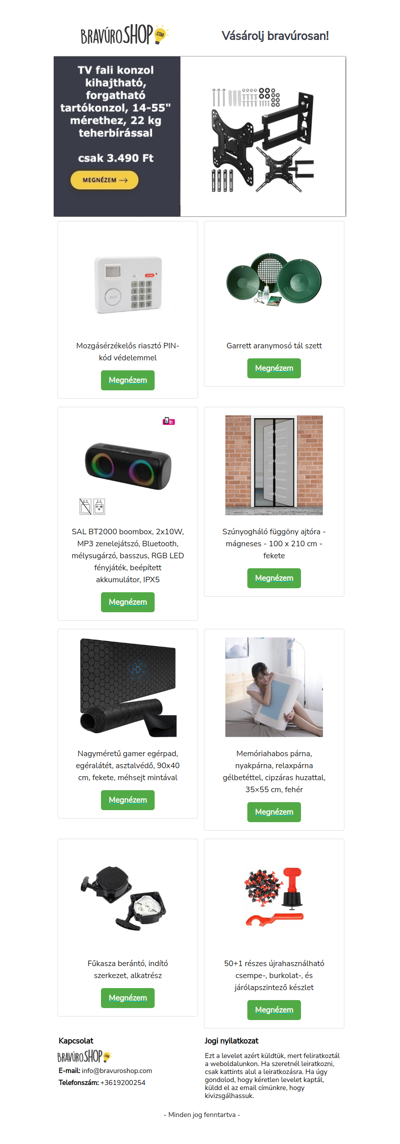Click Megnézem under Szúnyogháló függöny ajtóra
The image size is (400, 1144).
[274, 578]
